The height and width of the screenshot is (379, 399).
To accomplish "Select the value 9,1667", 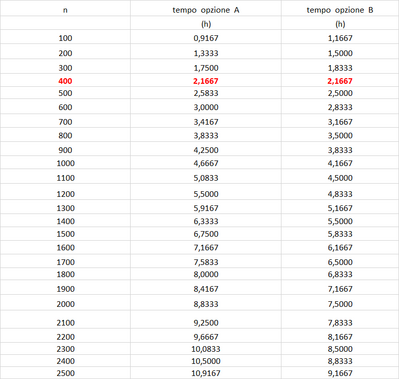I will click(x=340, y=373).
